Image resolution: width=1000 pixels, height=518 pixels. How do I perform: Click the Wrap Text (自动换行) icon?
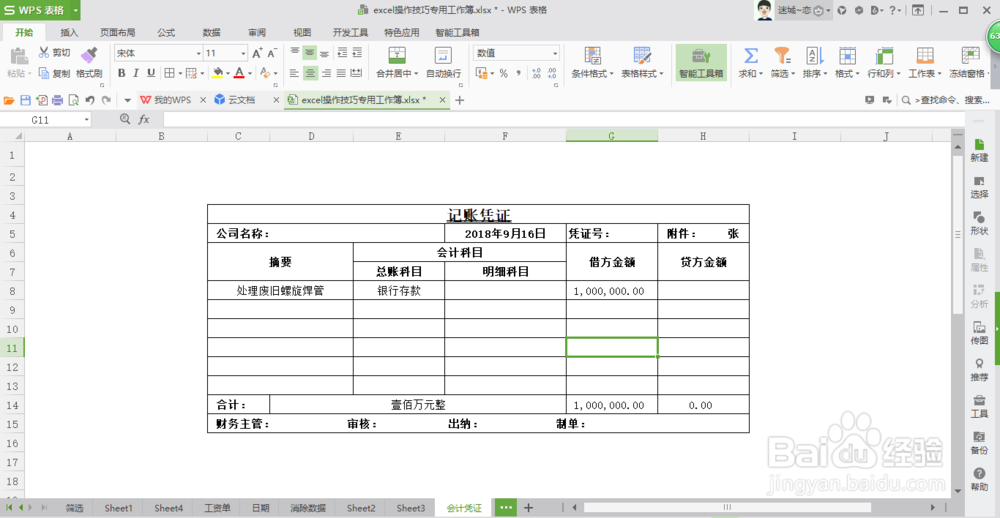(x=443, y=55)
